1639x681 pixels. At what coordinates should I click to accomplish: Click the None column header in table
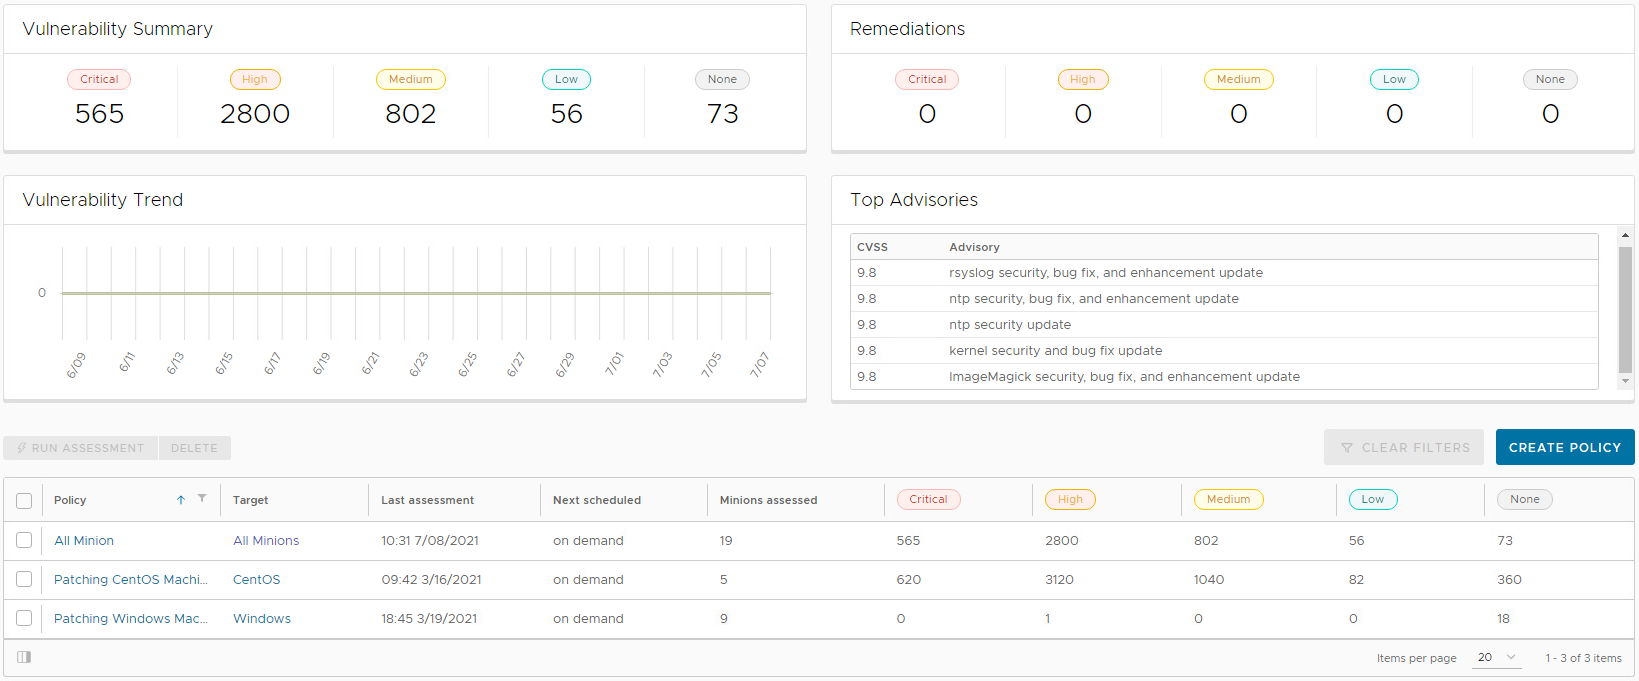(x=1525, y=499)
